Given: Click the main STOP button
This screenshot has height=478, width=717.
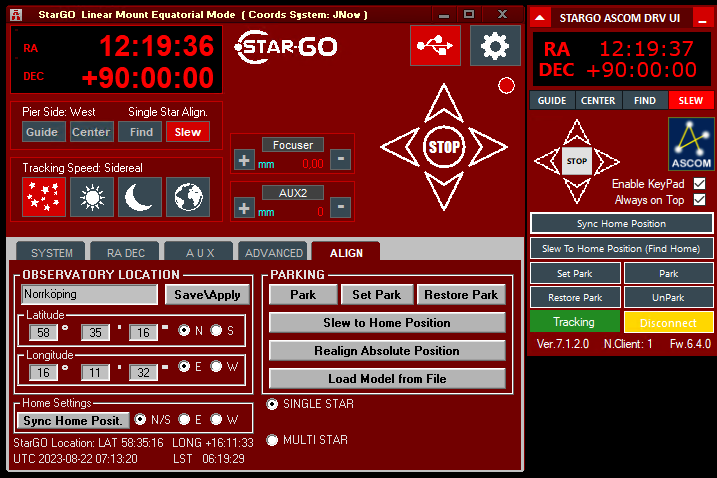Looking at the screenshot, I should [444, 147].
